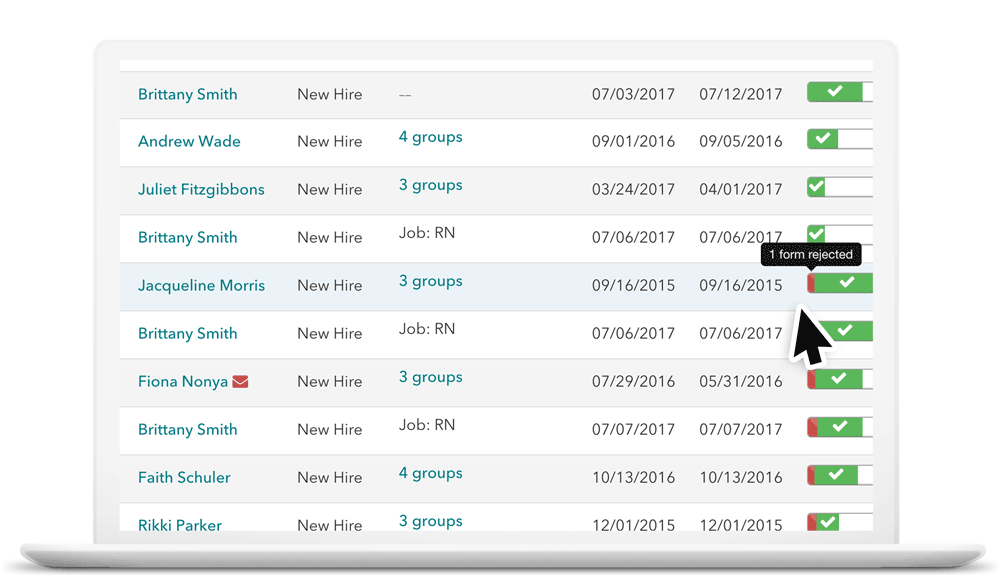Click the green checkmark in Andrew Wade's row
1000x575 pixels.
point(823,138)
